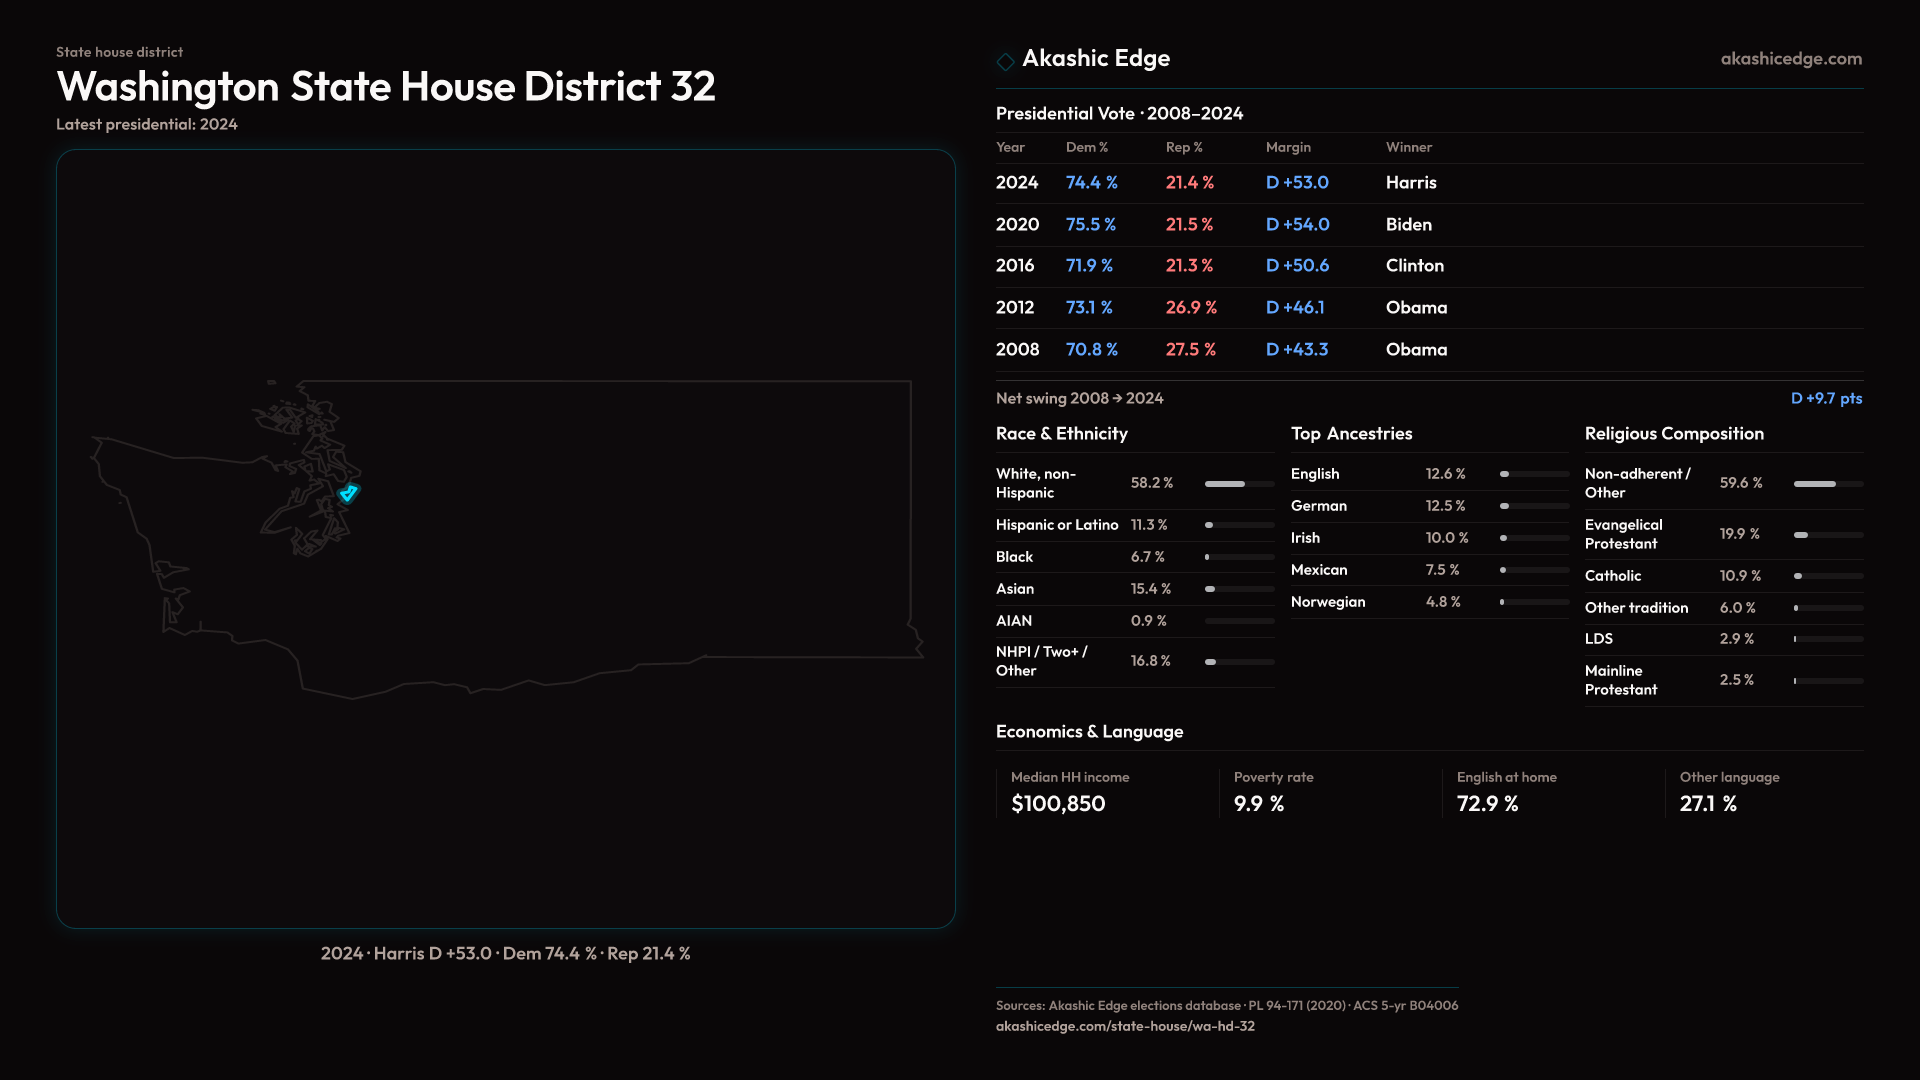Click the White, non-Hispanic percentage bar
The height and width of the screenshot is (1080, 1920).
(1239, 484)
